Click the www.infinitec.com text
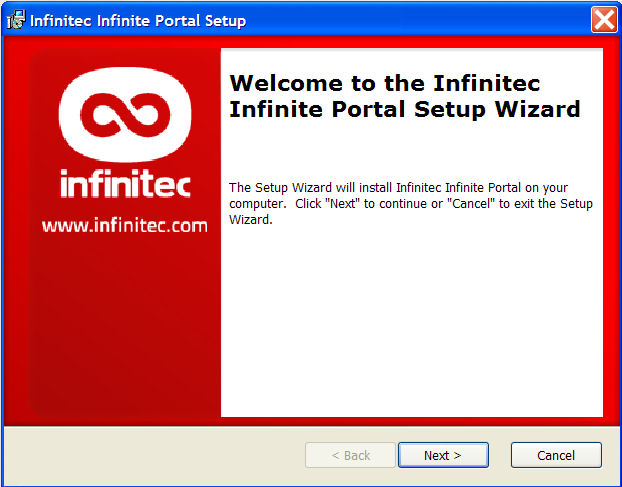Viewport: 622px width, 487px height. tap(125, 226)
